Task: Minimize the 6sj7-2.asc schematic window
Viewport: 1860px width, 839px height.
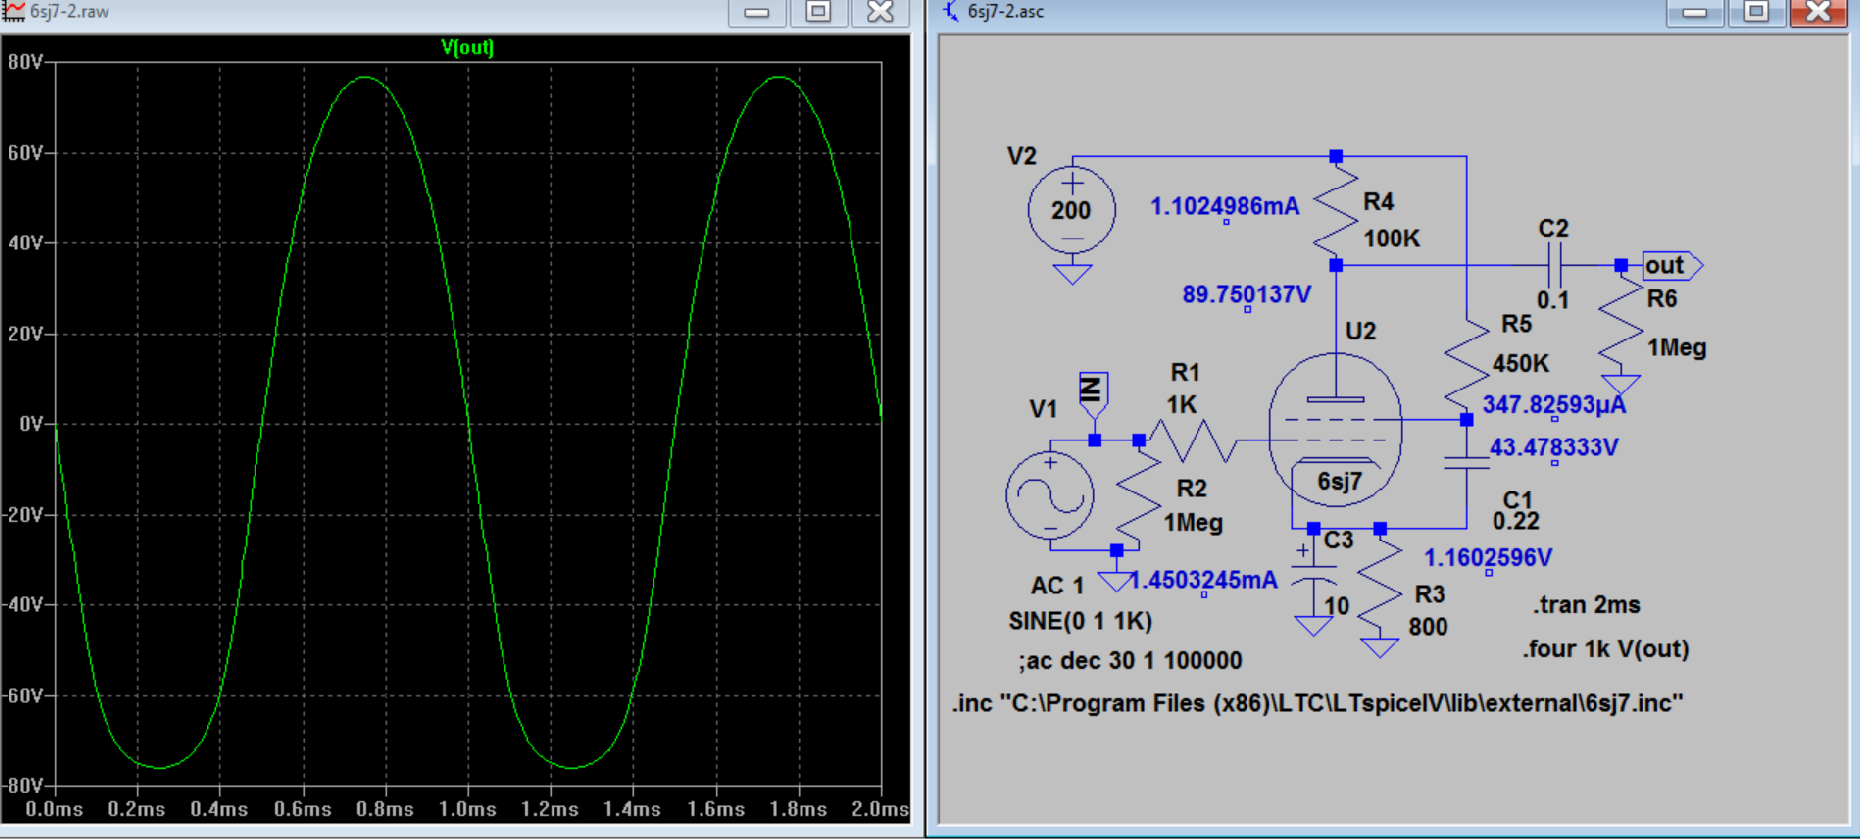Action: [1695, 12]
